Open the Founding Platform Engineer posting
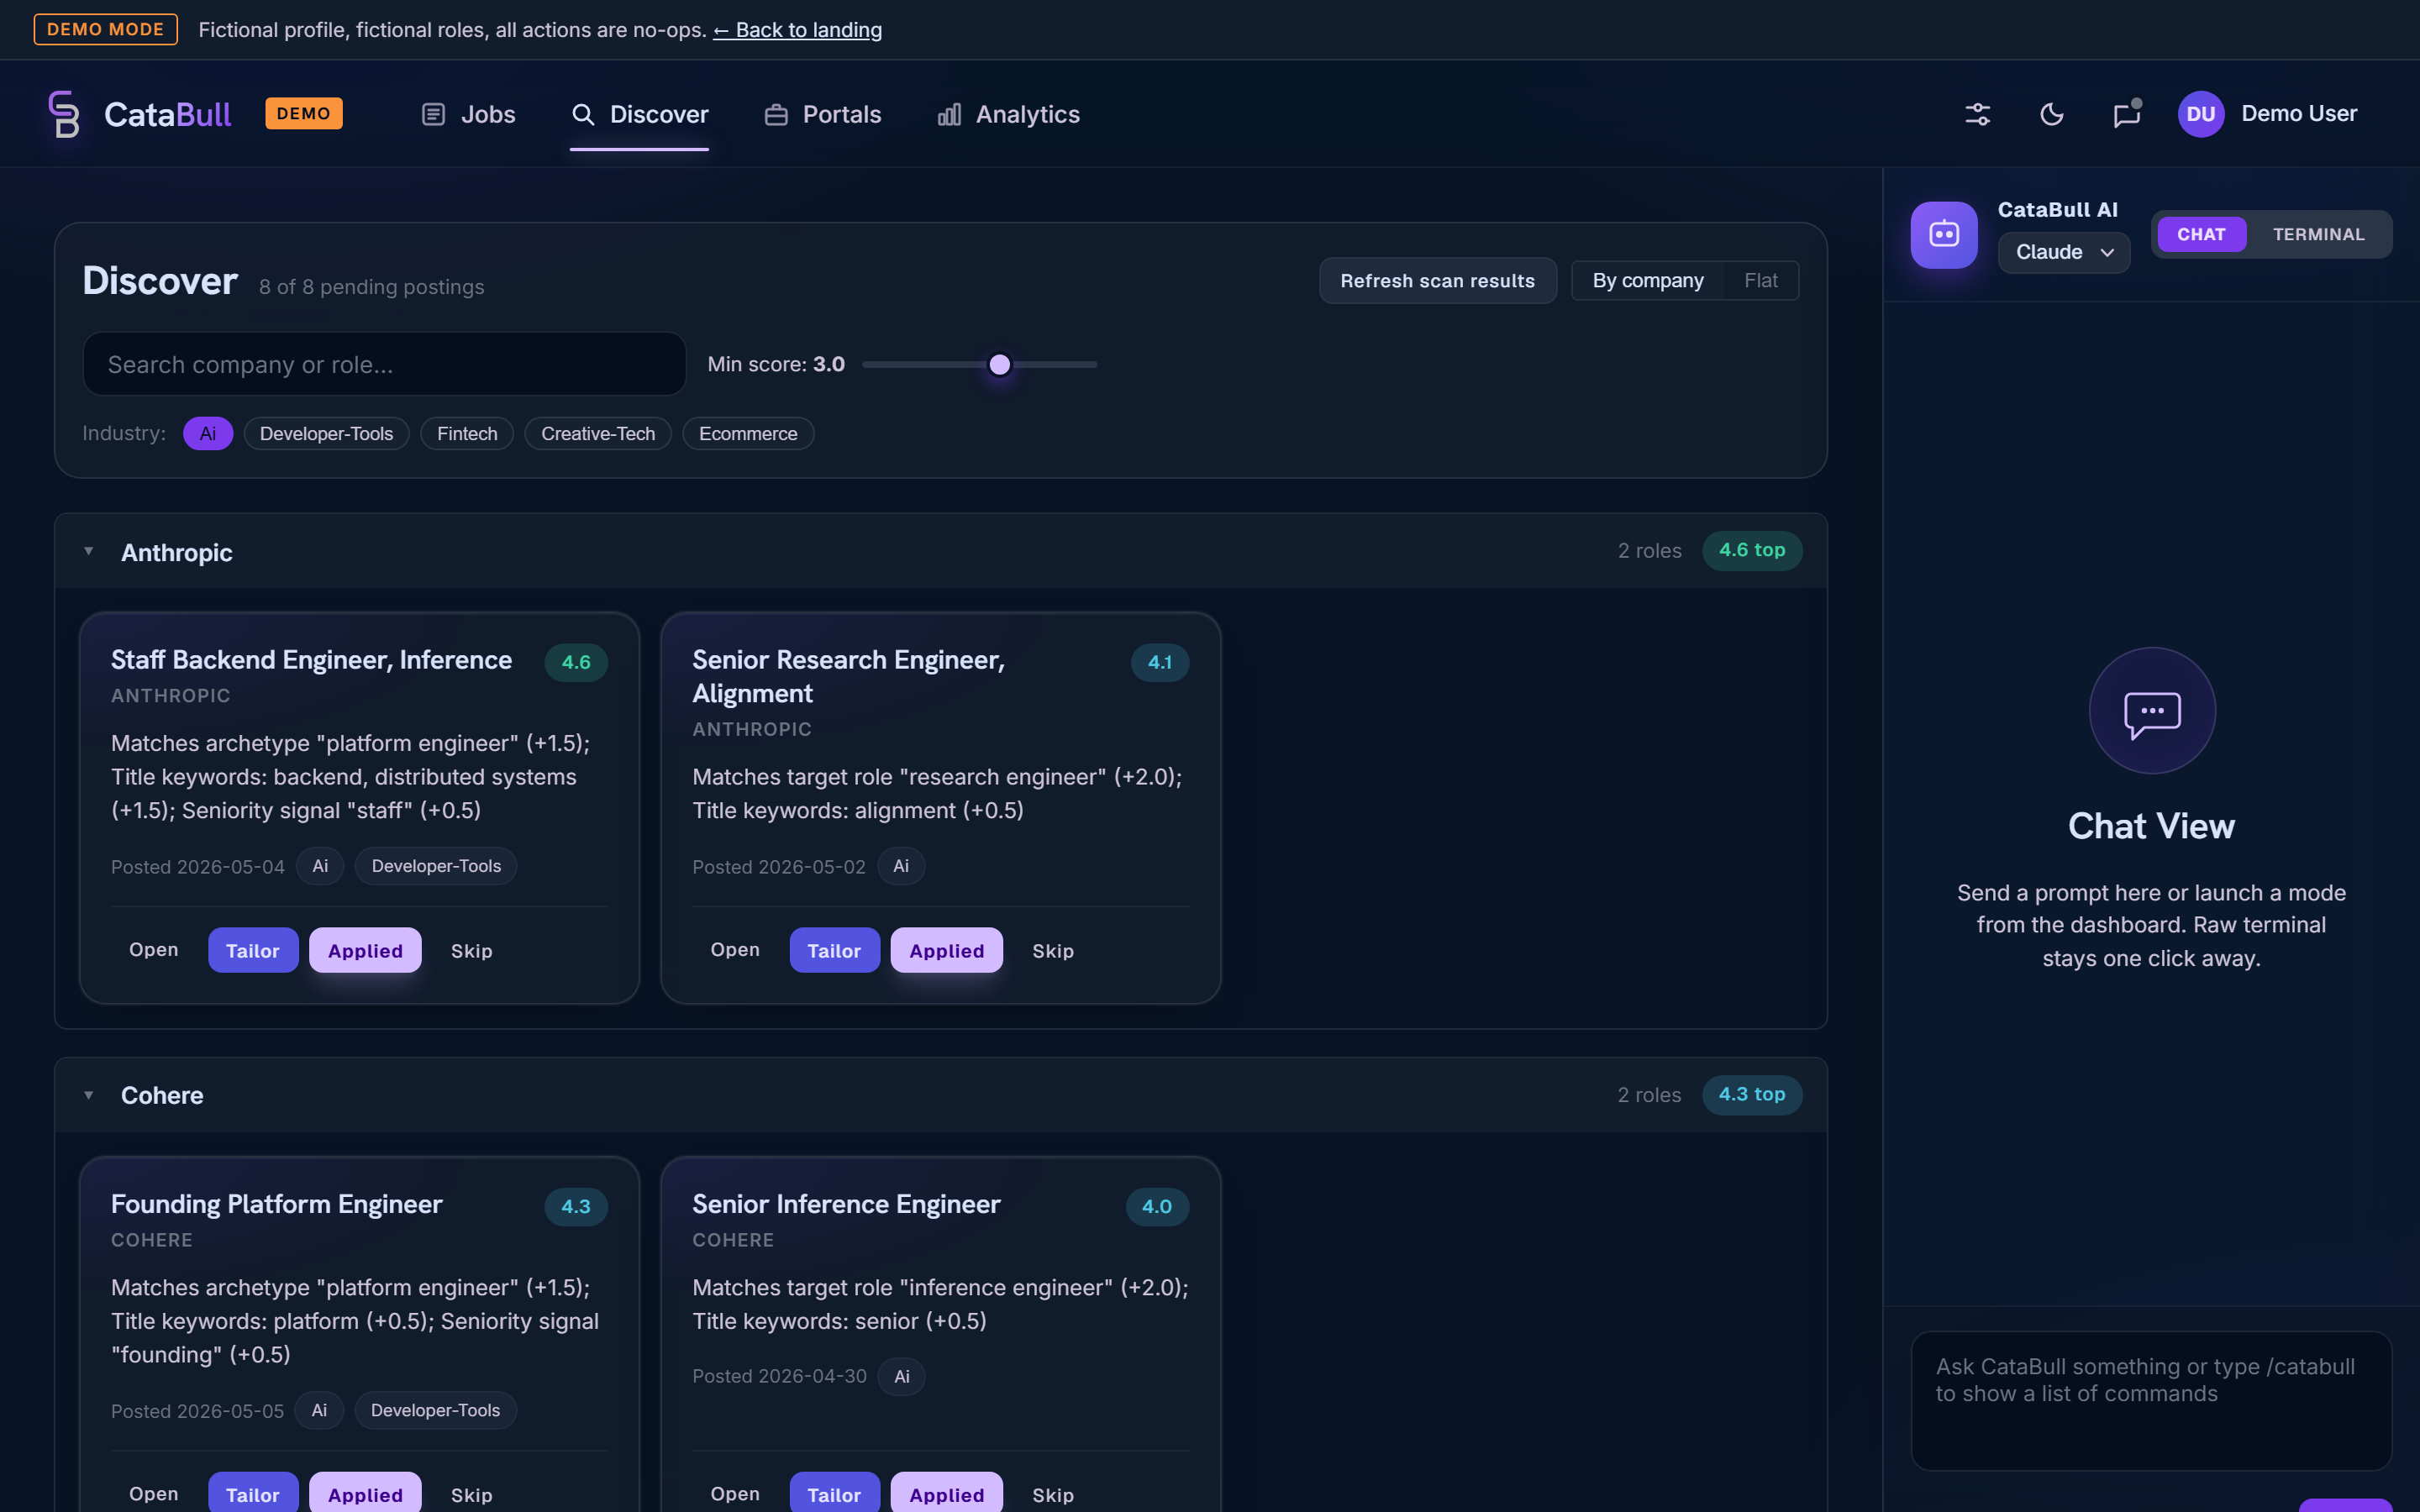Viewport: 2420px width, 1512px height. (153, 1494)
